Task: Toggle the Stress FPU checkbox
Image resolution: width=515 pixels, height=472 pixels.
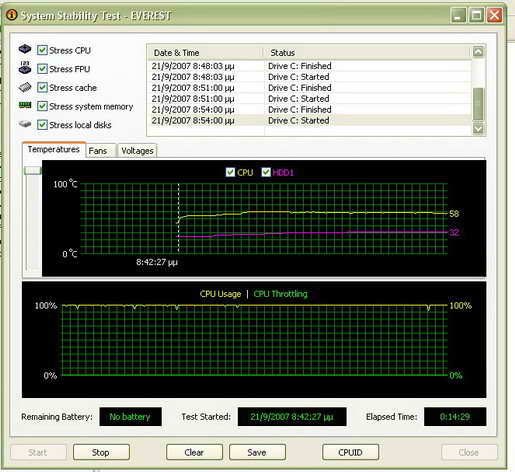Action: 42,69
